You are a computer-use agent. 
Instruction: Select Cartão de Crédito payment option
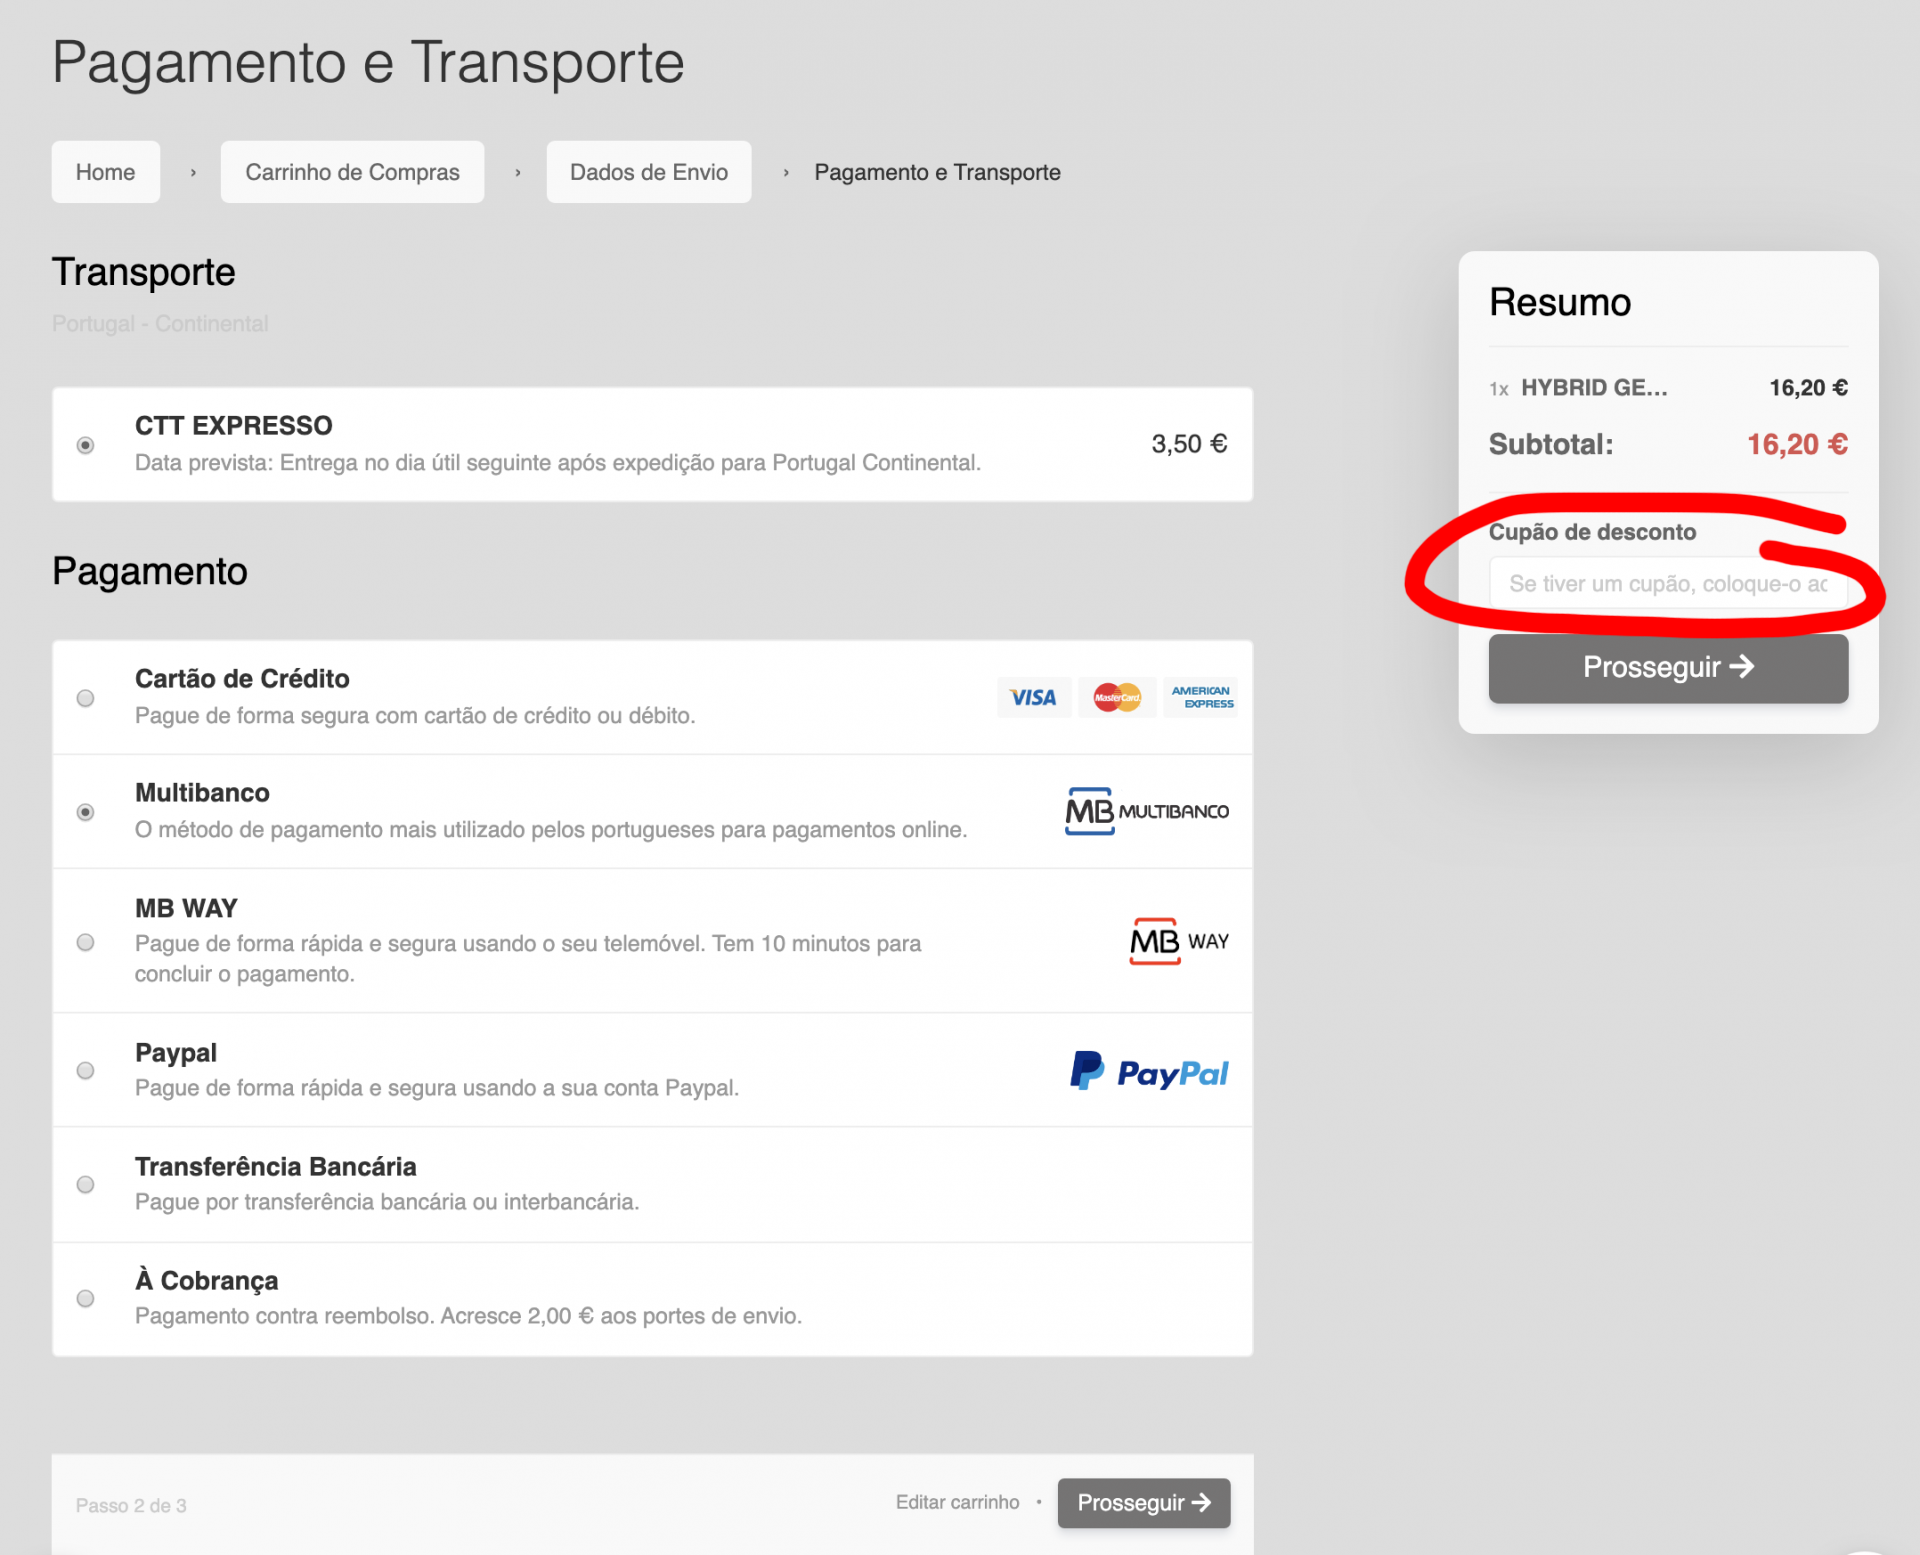[86, 698]
